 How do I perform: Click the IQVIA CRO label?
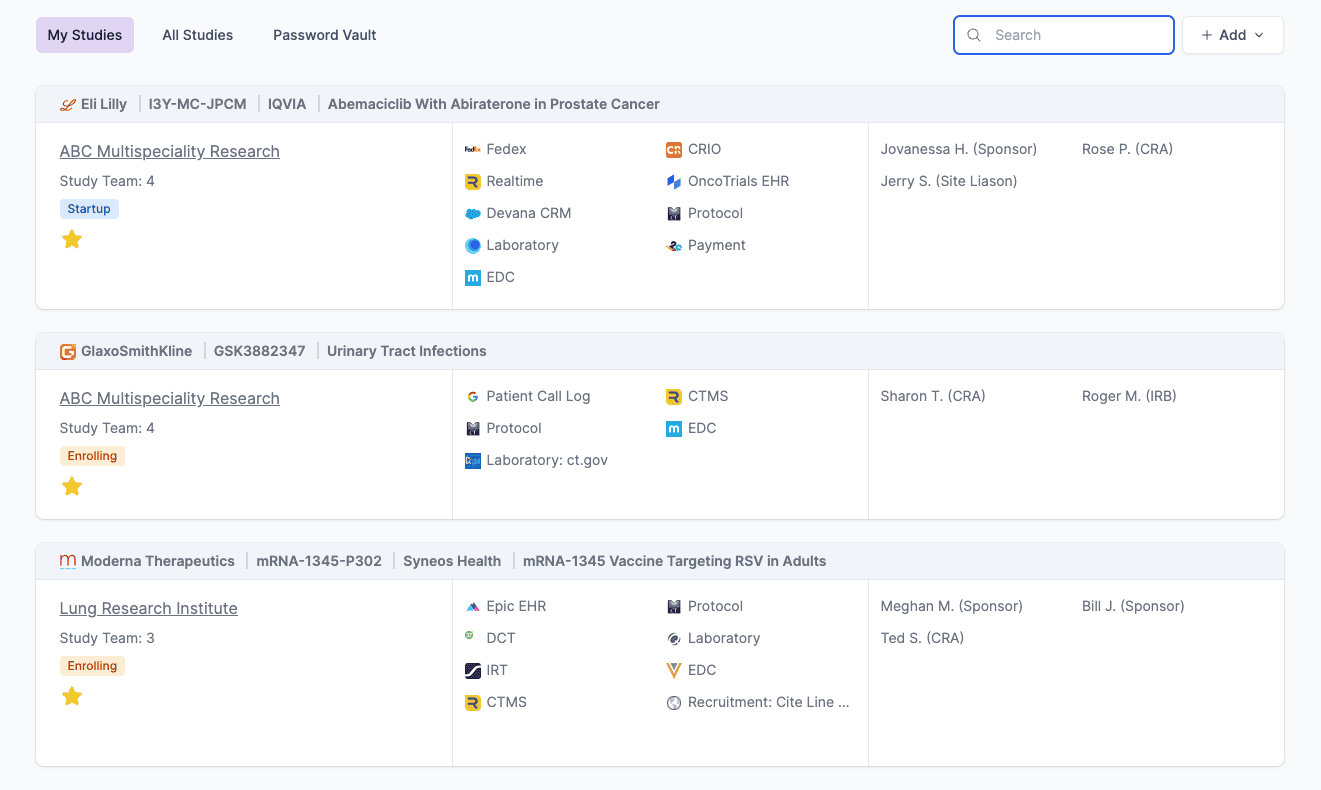point(287,104)
